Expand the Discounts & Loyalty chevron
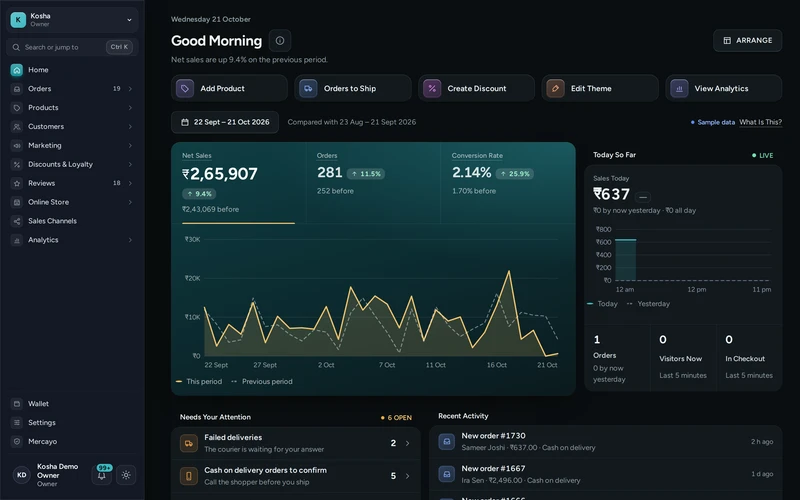 [x=130, y=164]
